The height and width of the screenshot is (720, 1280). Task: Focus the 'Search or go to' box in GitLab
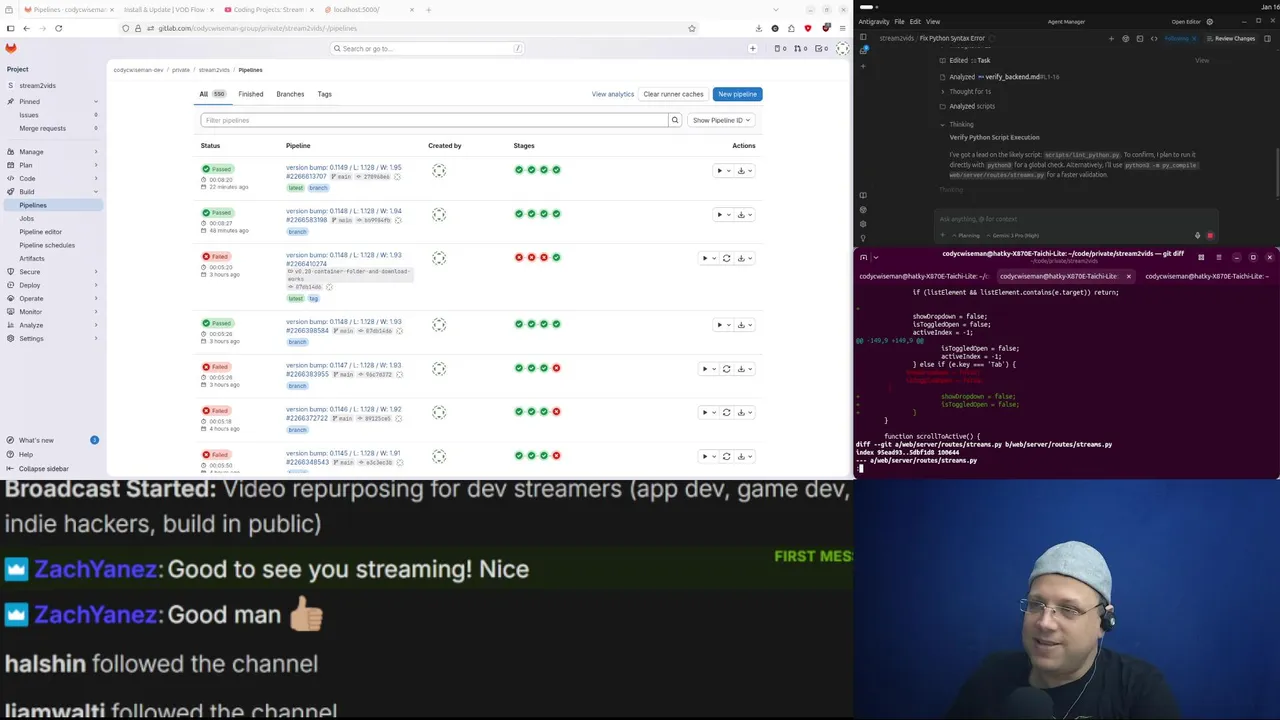coord(428,48)
